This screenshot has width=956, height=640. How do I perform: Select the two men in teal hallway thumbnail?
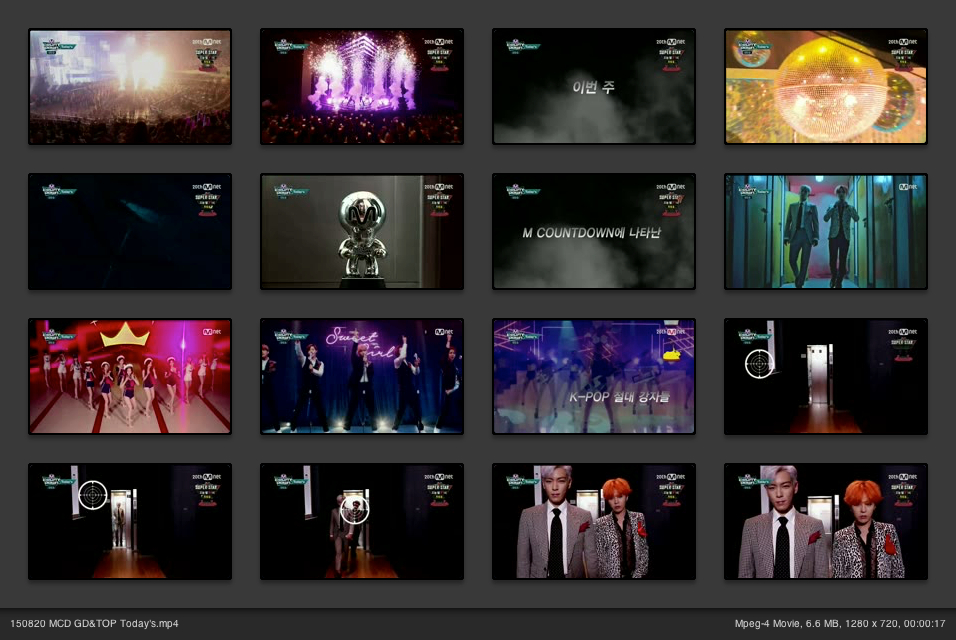tap(826, 232)
